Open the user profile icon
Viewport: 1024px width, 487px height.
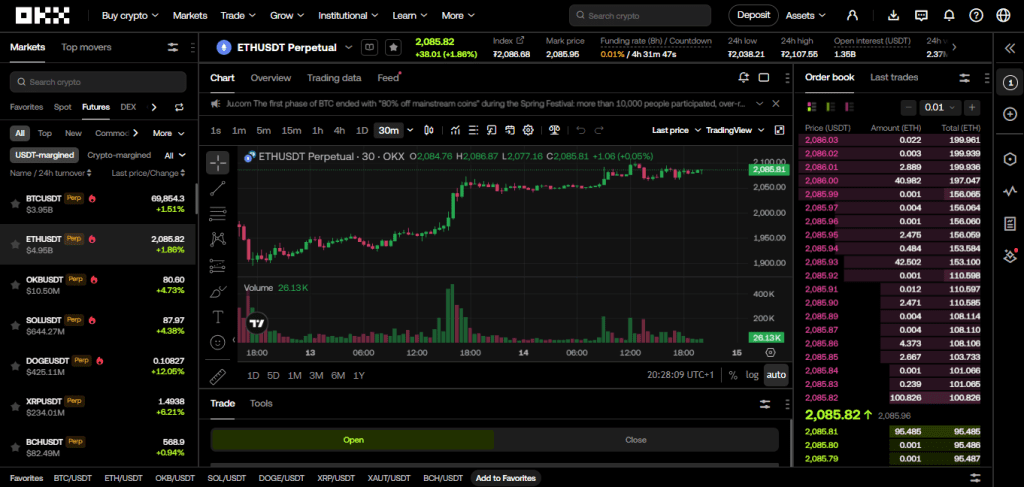click(x=852, y=15)
